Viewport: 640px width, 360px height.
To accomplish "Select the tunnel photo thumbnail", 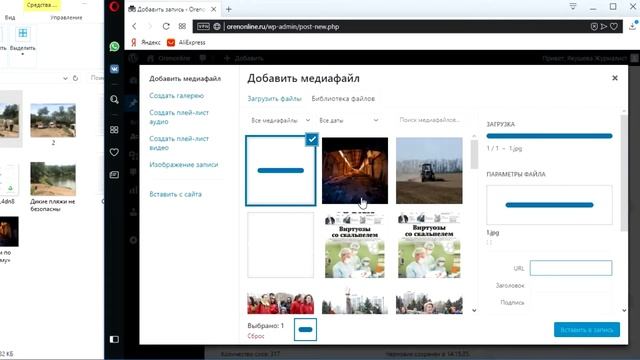I will click(355, 171).
